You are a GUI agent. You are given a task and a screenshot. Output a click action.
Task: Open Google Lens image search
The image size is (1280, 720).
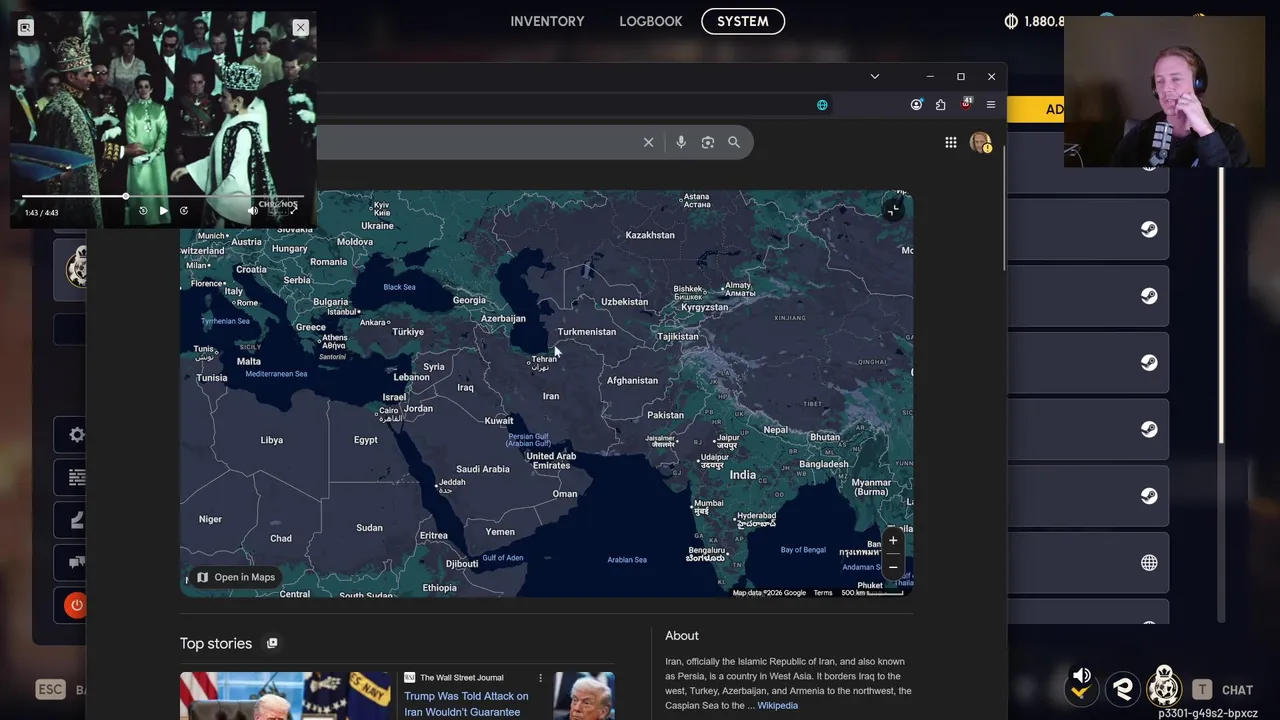(708, 143)
